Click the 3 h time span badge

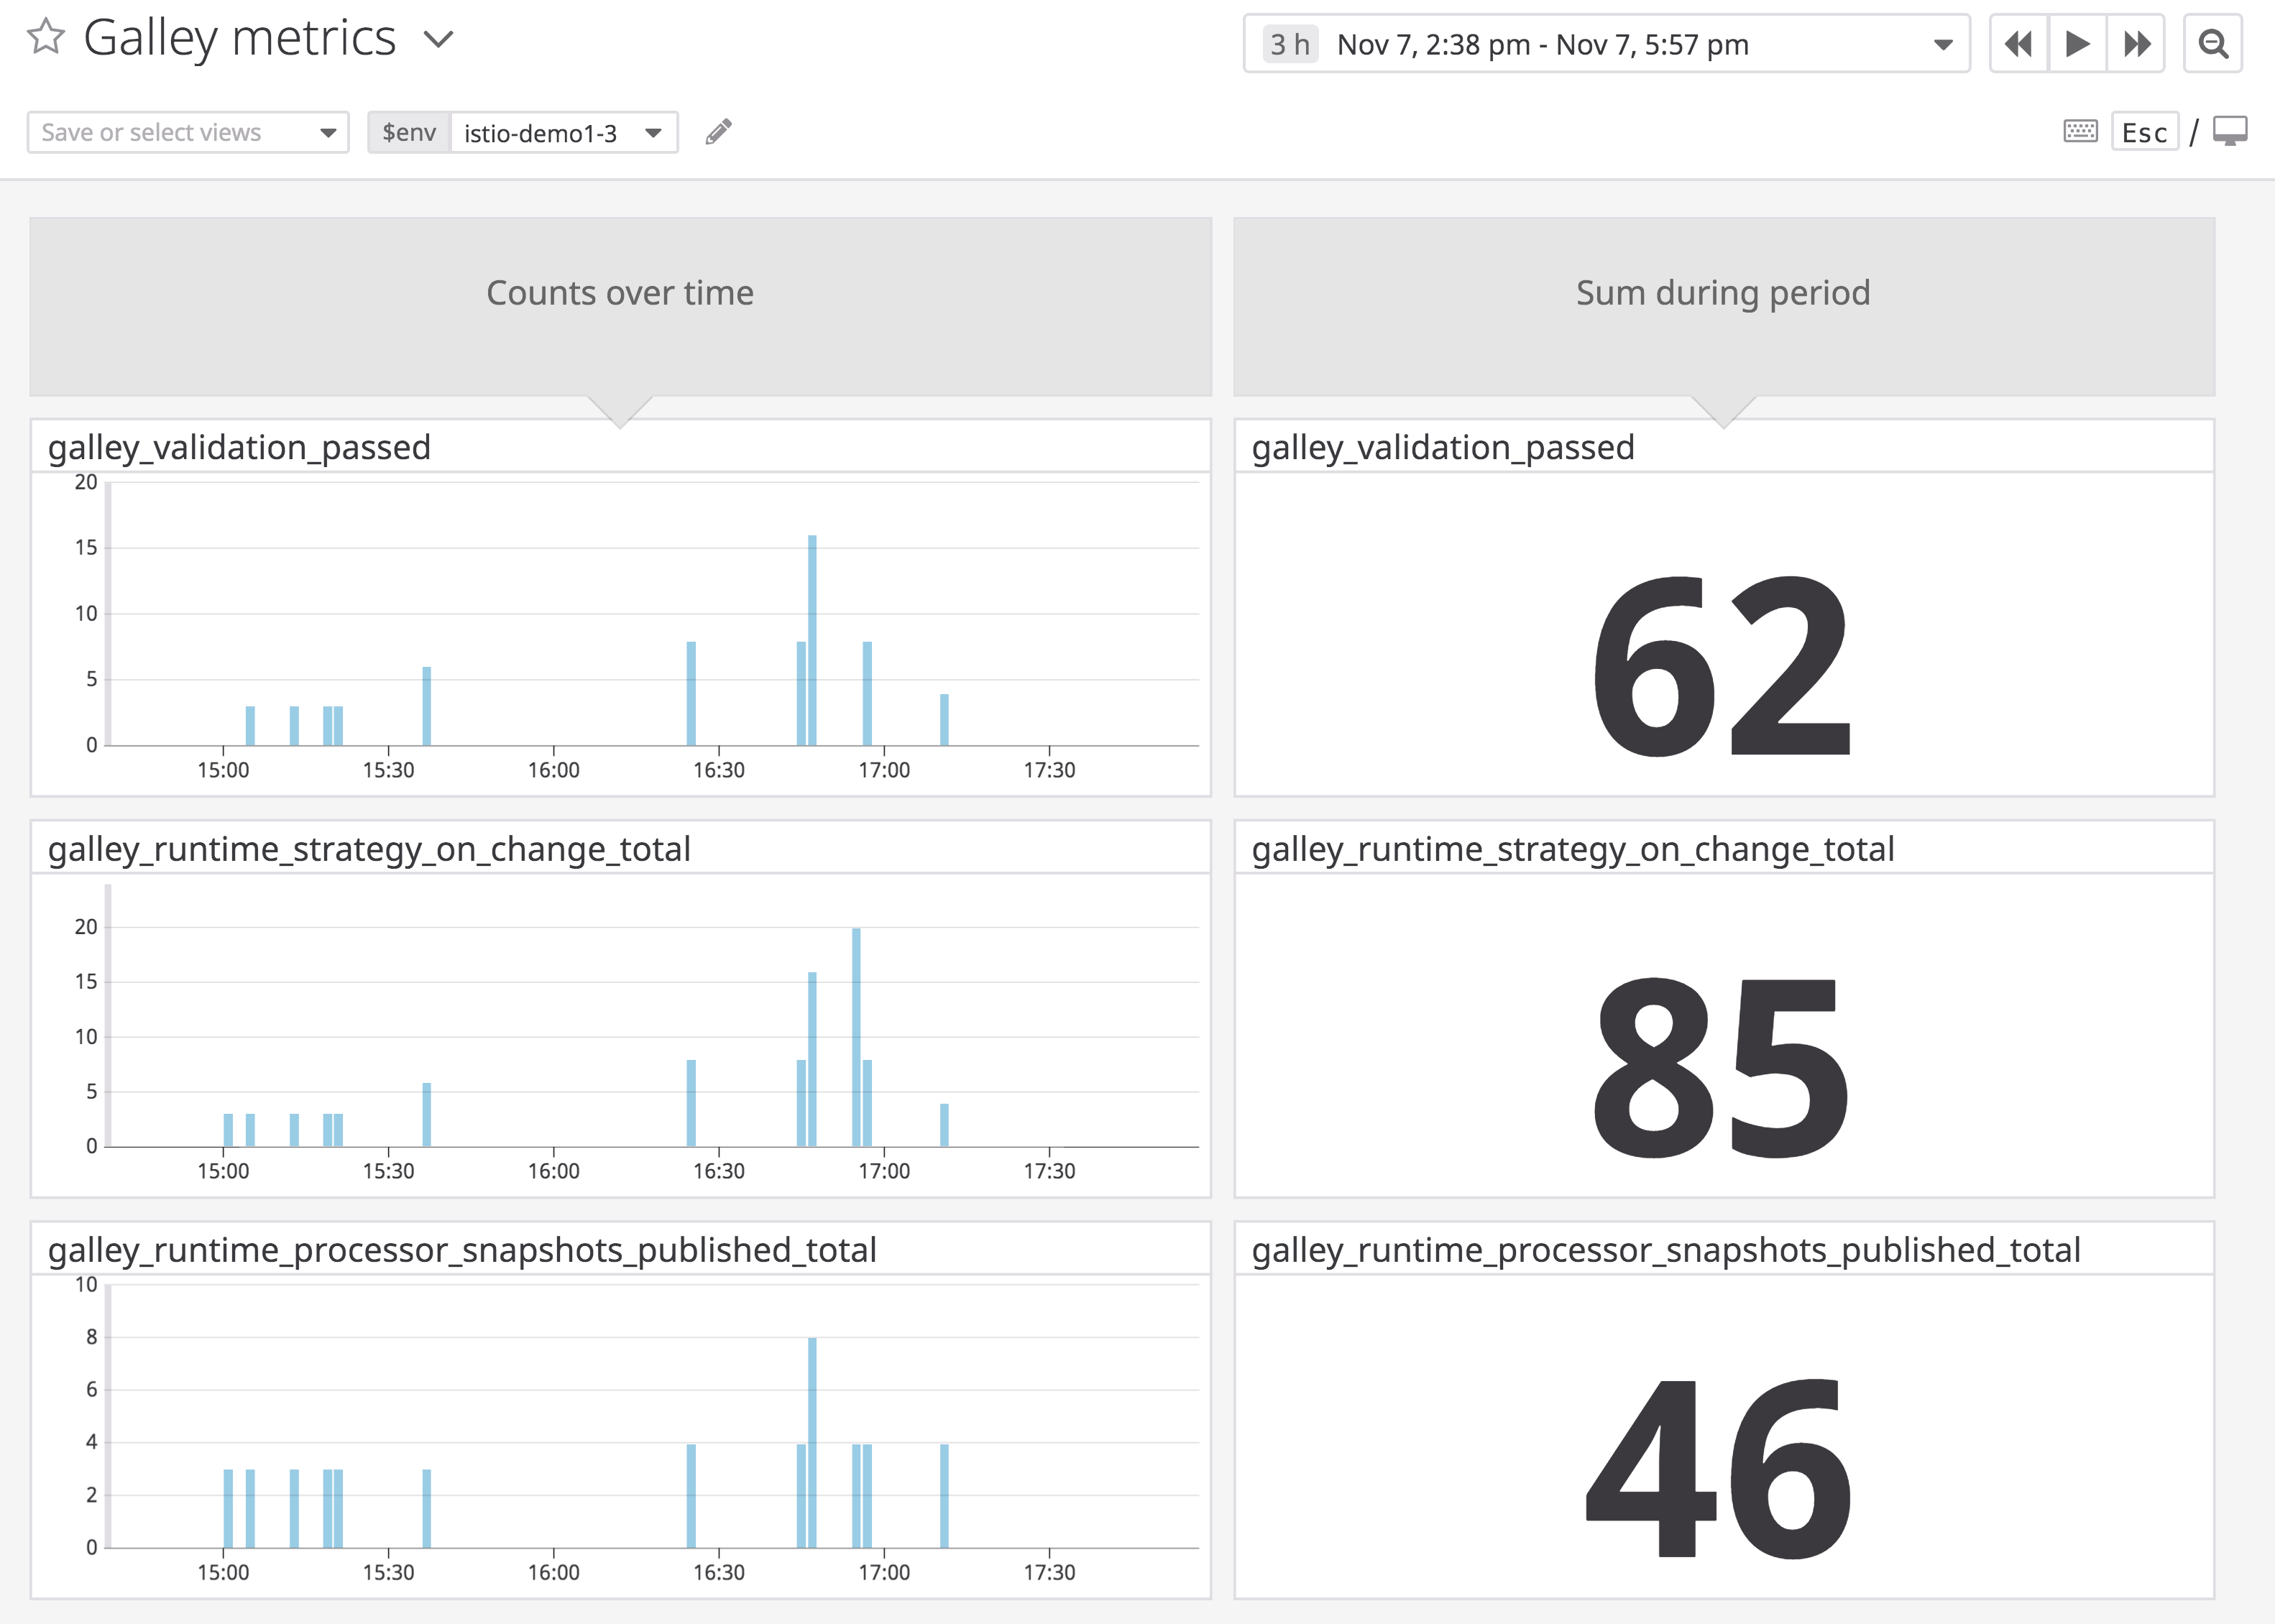click(1289, 44)
